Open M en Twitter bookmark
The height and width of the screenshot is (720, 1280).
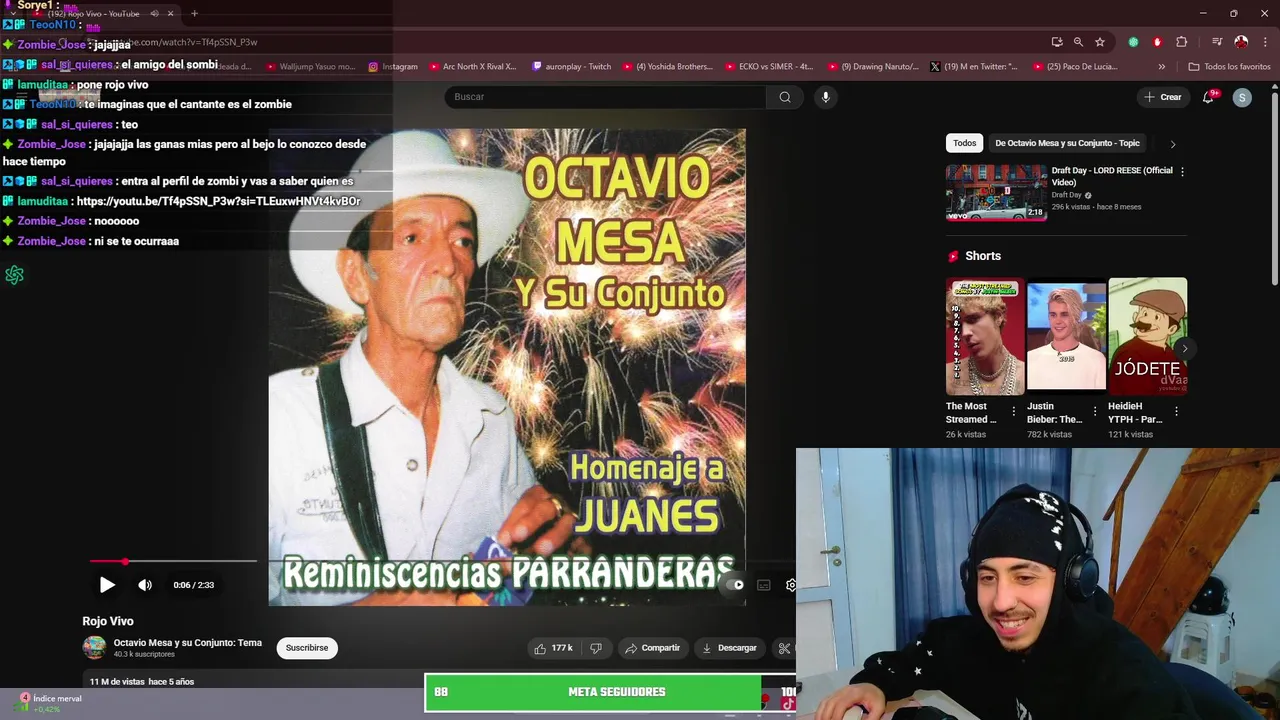point(974,67)
